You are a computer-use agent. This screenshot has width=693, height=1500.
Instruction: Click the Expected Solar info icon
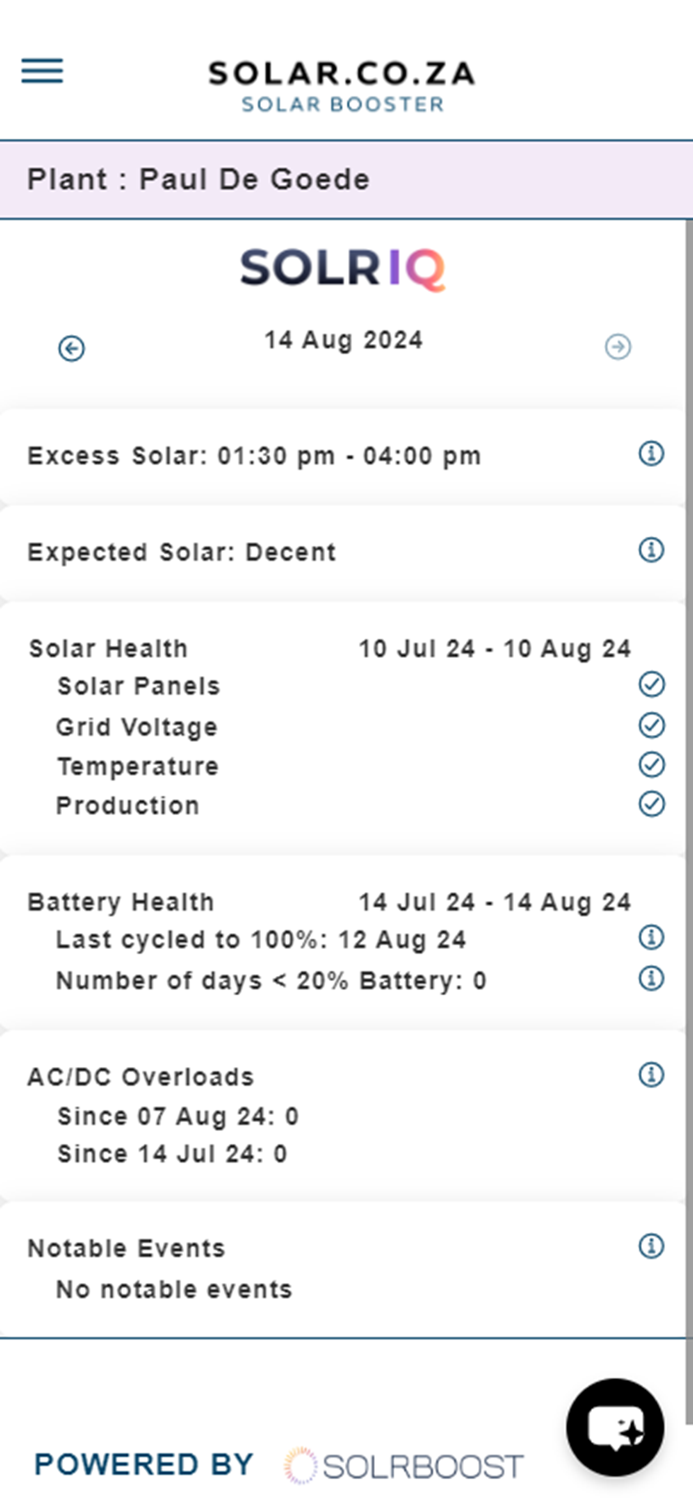[x=651, y=550]
